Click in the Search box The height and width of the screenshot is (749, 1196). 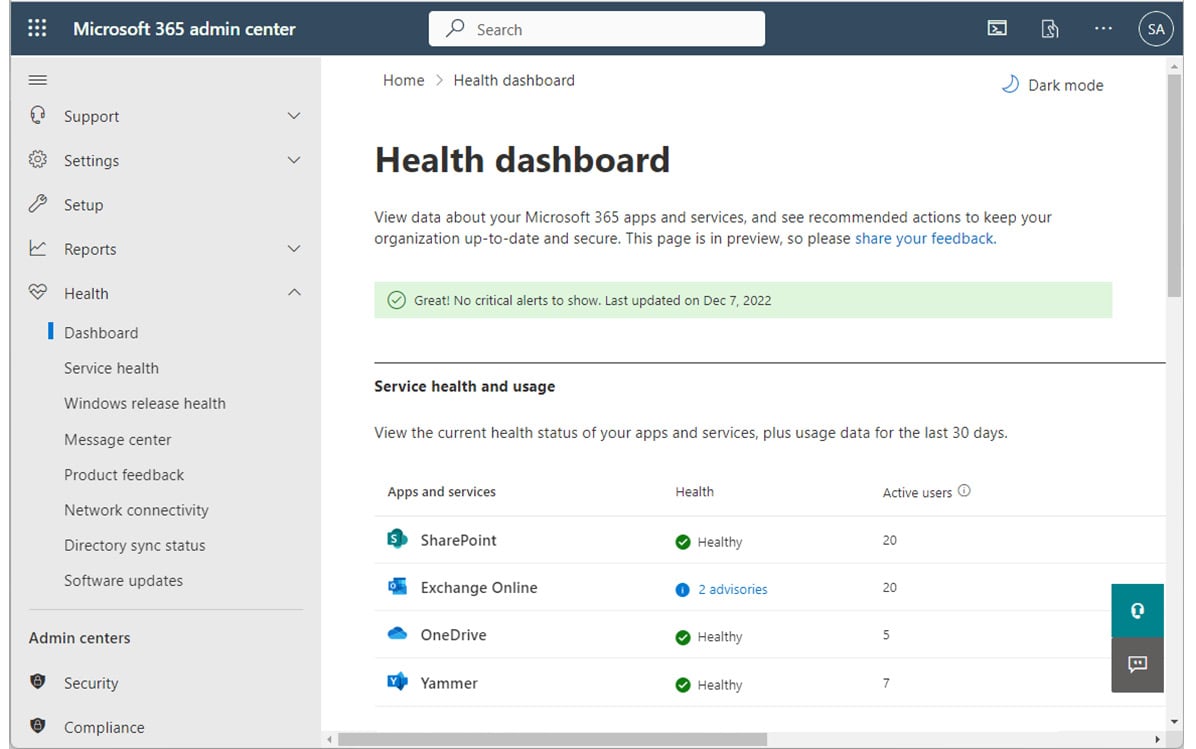pyautogui.click(x=596, y=29)
